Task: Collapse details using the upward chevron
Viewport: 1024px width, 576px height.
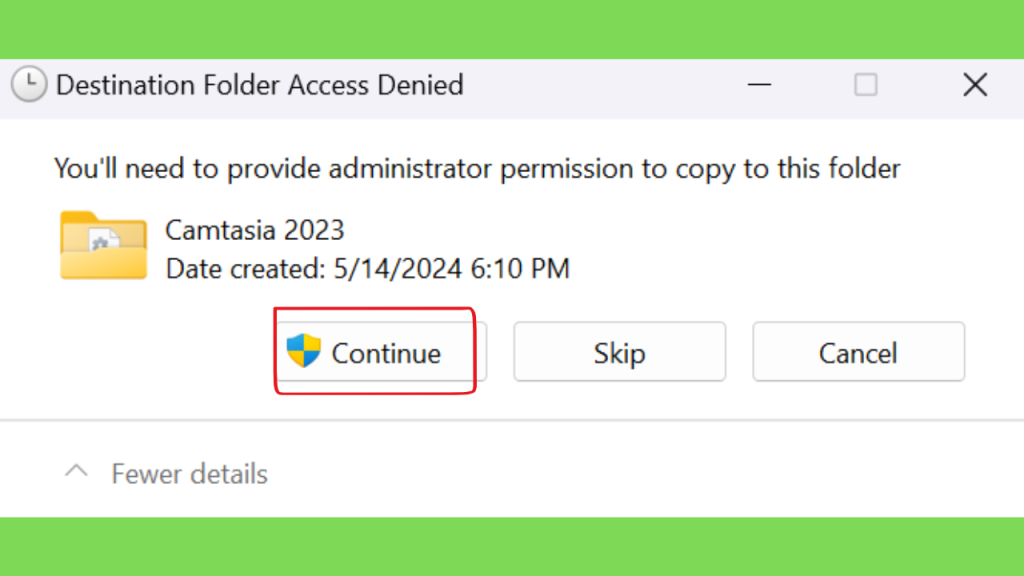Action: click(76, 471)
